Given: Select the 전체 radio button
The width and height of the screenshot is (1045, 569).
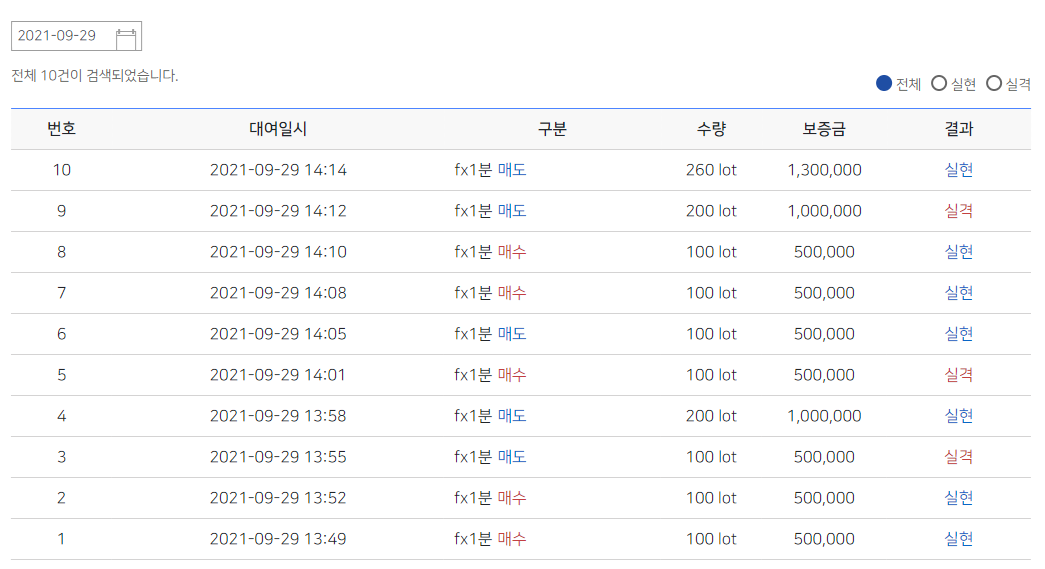Looking at the screenshot, I should click(x=884, y=83).
